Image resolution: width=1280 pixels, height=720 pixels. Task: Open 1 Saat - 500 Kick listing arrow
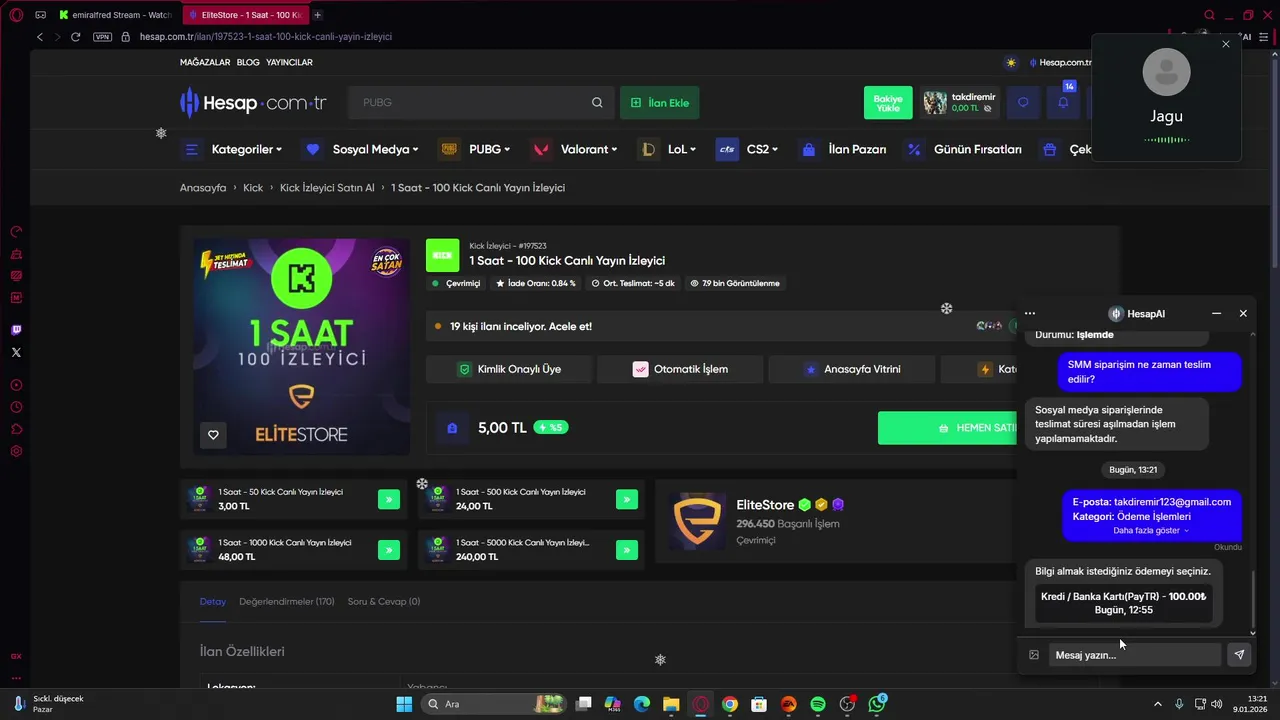627,499
